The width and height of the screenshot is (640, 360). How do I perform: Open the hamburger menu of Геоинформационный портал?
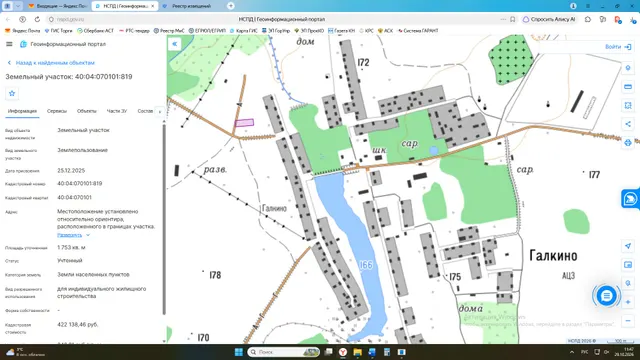pyautogui.click(x=9, y=44)
